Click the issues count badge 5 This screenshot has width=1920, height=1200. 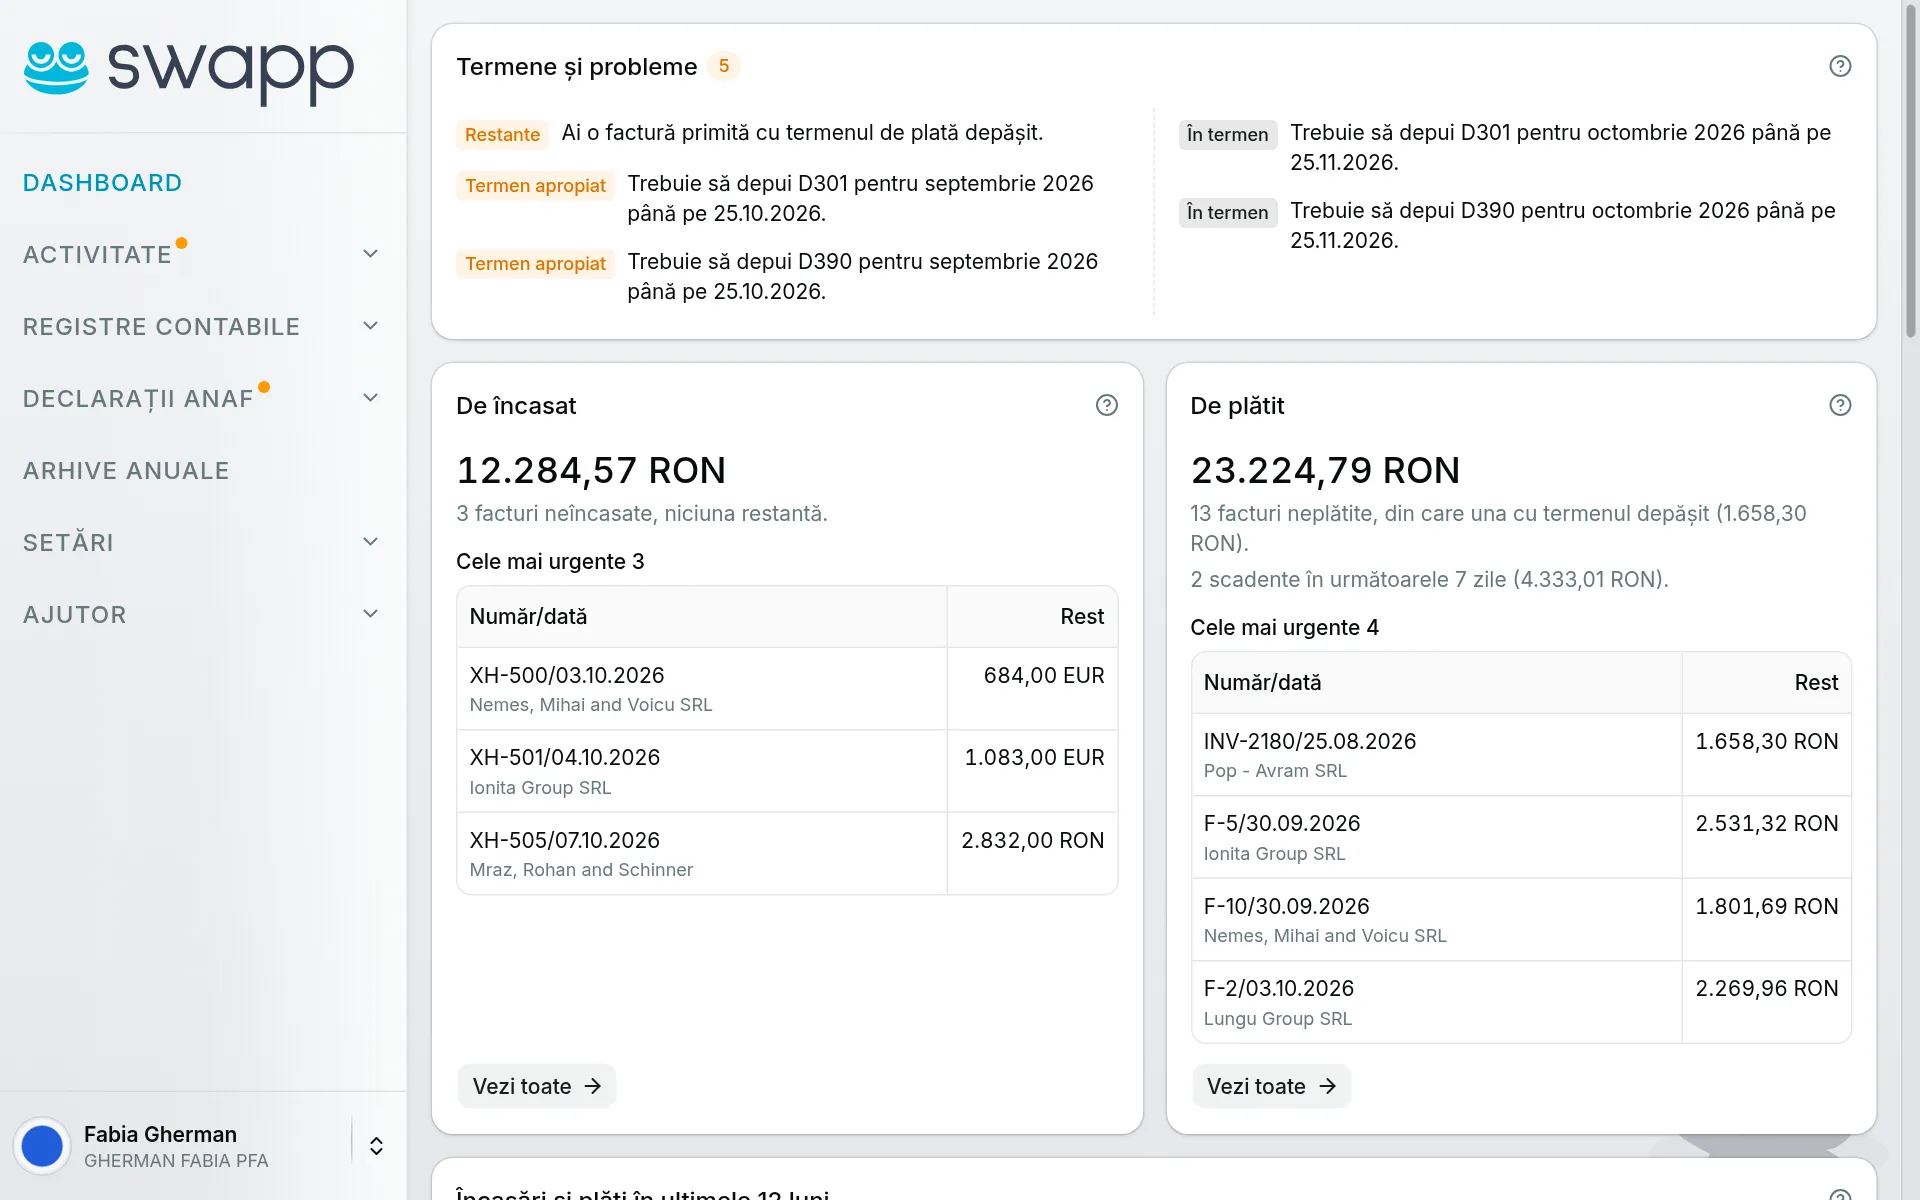pos(724,66)
